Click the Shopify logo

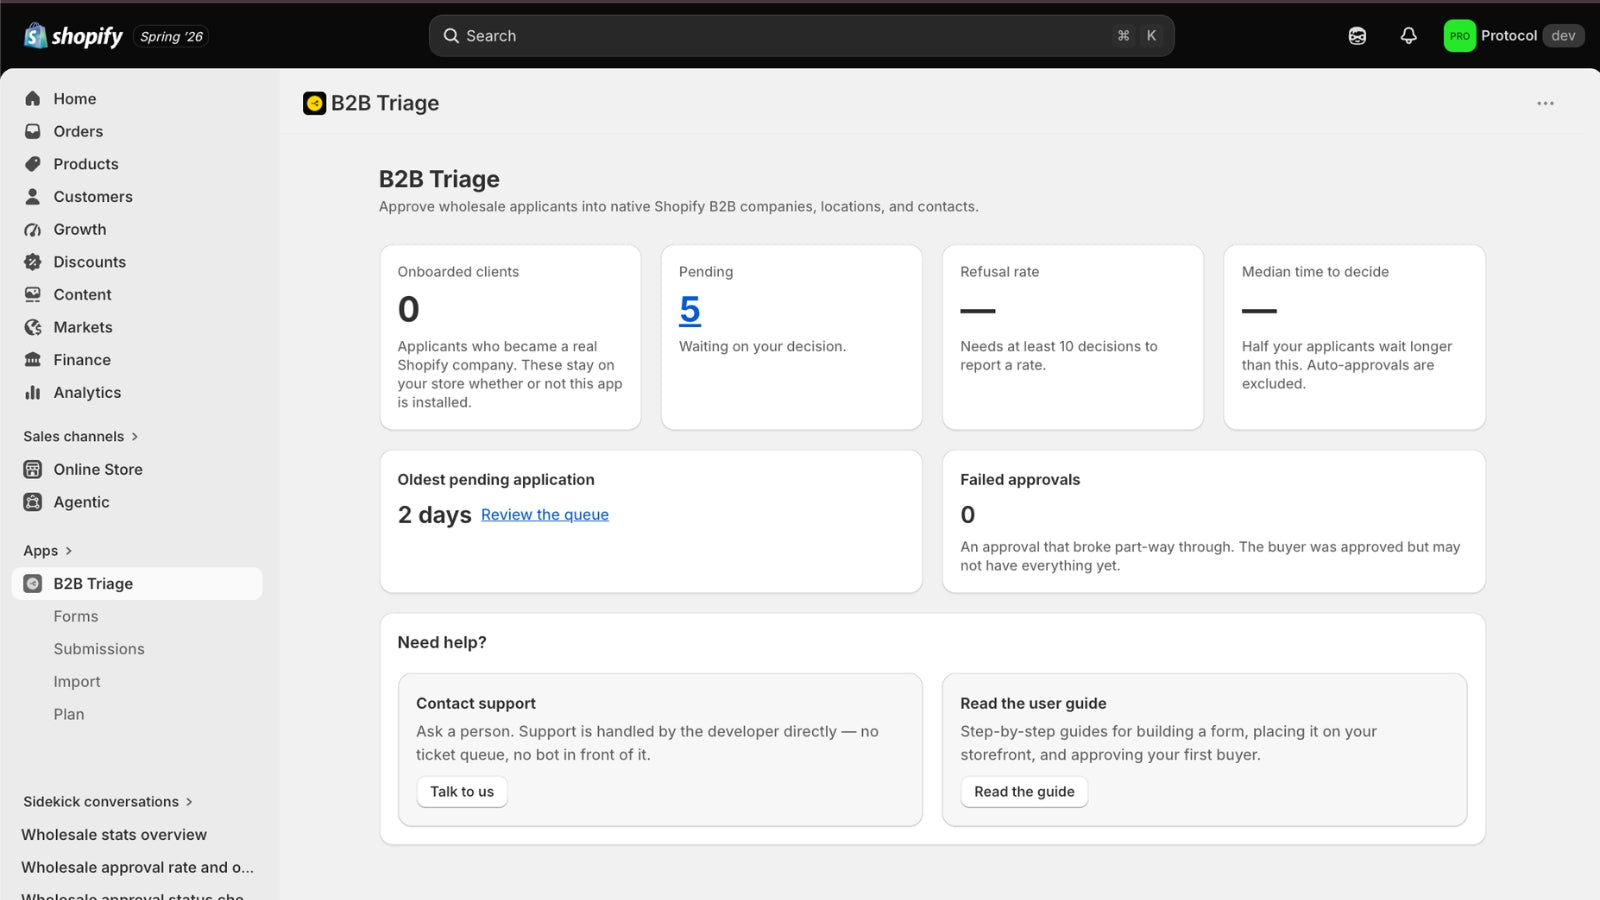click(73, 36)
